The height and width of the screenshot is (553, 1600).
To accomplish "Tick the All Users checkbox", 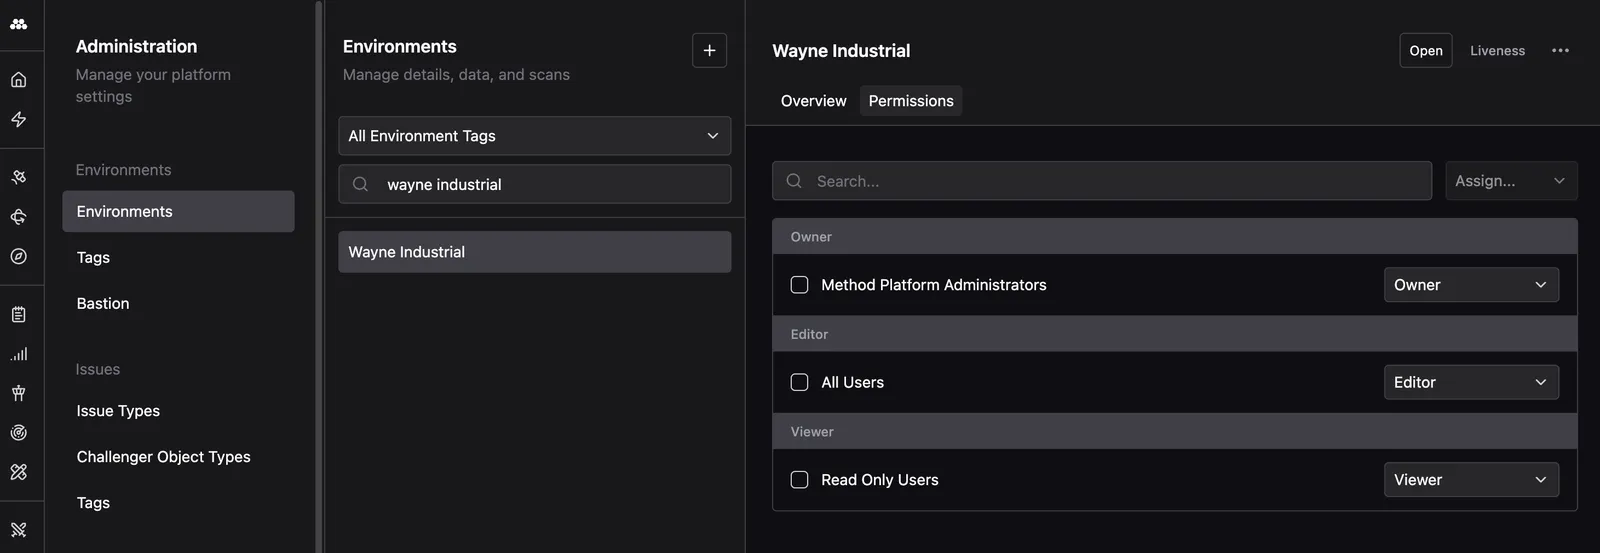I will pos(800,382).
